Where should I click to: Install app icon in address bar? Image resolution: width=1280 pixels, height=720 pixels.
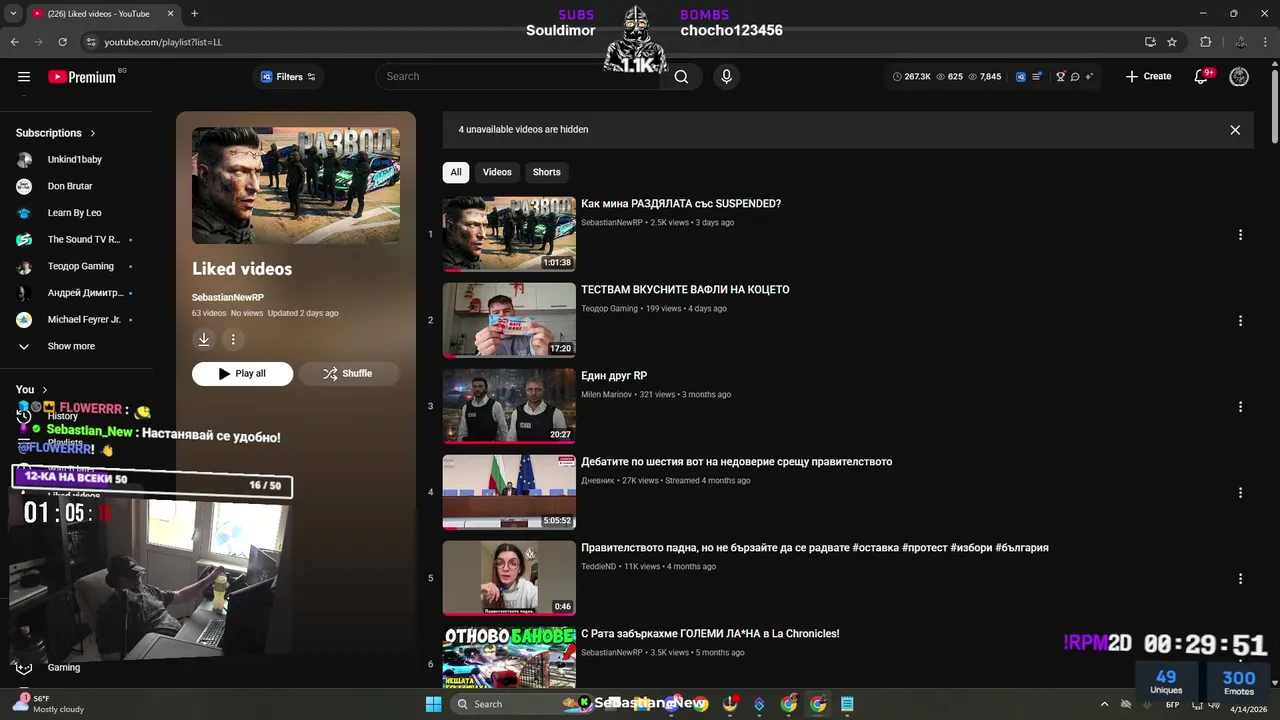(x=1150, y=42)
